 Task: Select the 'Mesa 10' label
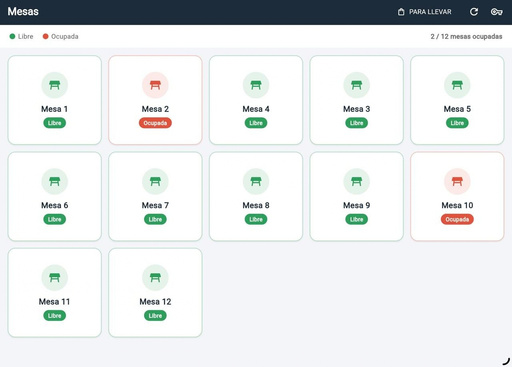coord(457,205)
